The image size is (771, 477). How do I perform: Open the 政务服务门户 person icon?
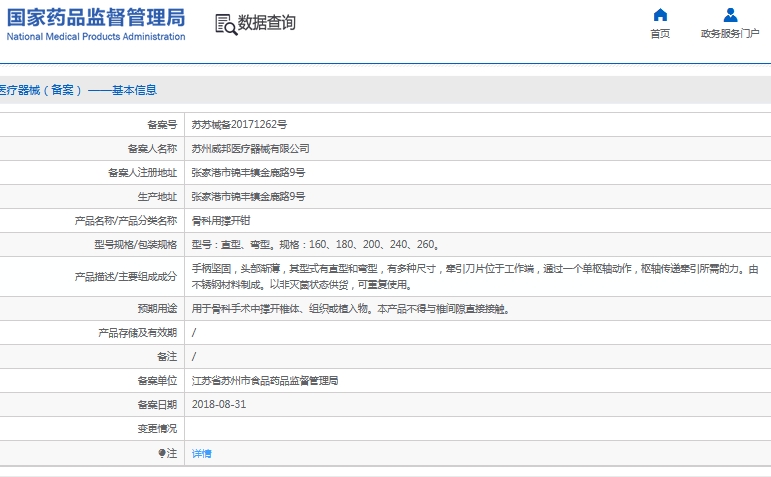pyautogui.click(x=730, y=15)
